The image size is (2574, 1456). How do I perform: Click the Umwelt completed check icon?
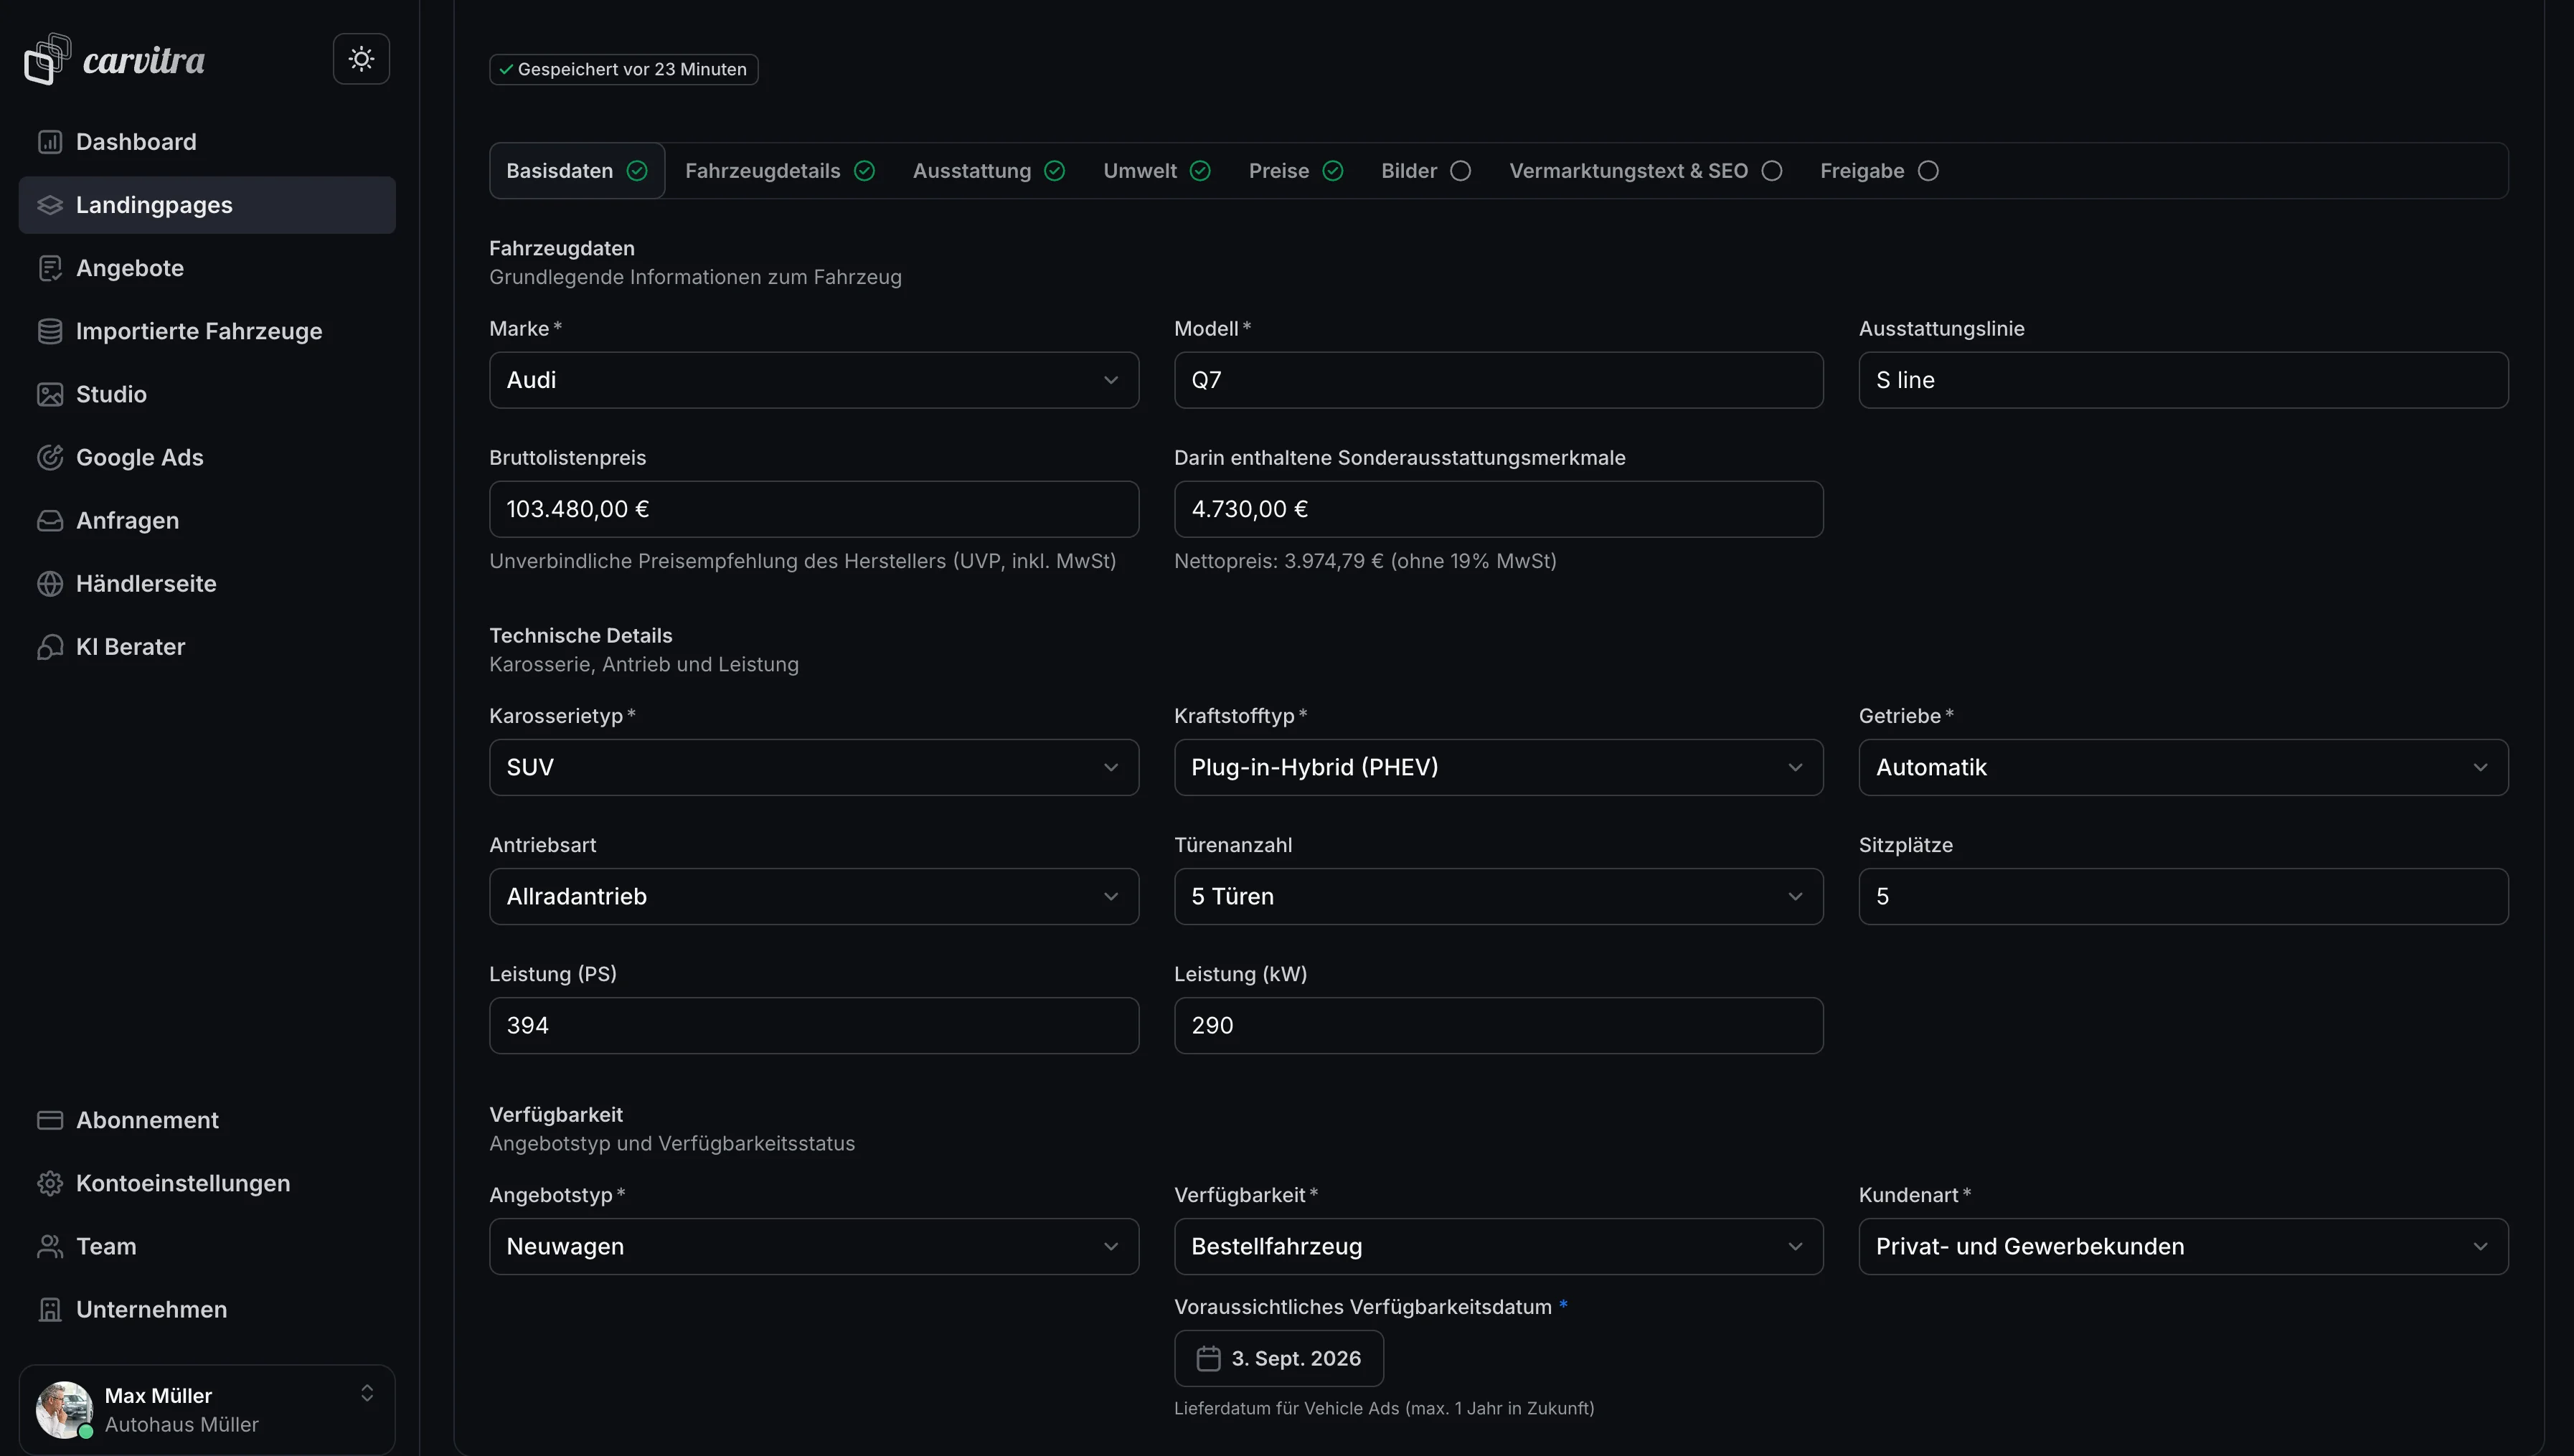coord(1201,171)
